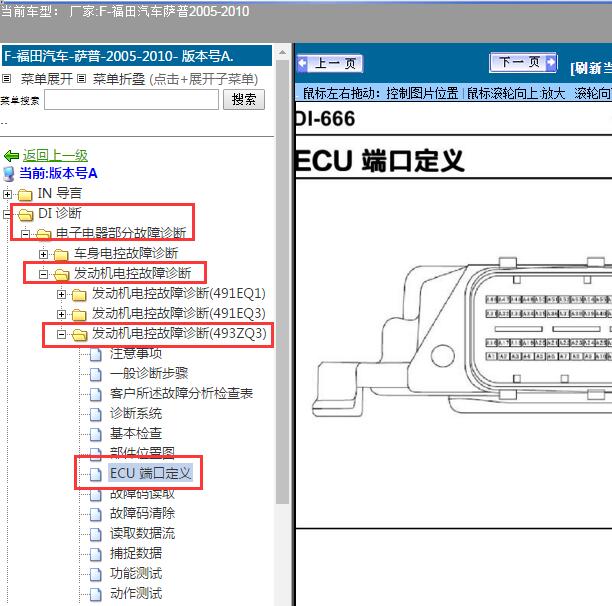Expand 发动机电控故障诊断(491EQ3) node

coord(61,314)
